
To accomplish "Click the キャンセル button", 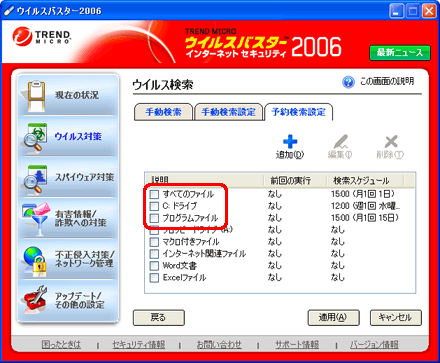I will point(396,317).
